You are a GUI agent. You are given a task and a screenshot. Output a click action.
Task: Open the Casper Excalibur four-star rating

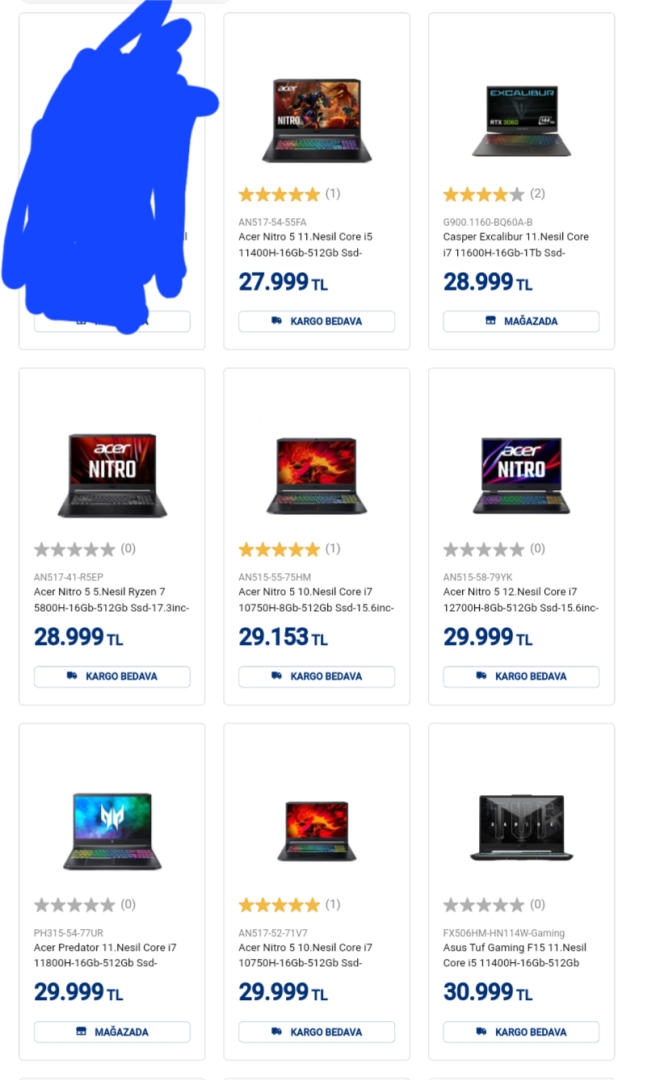point(484,194)
